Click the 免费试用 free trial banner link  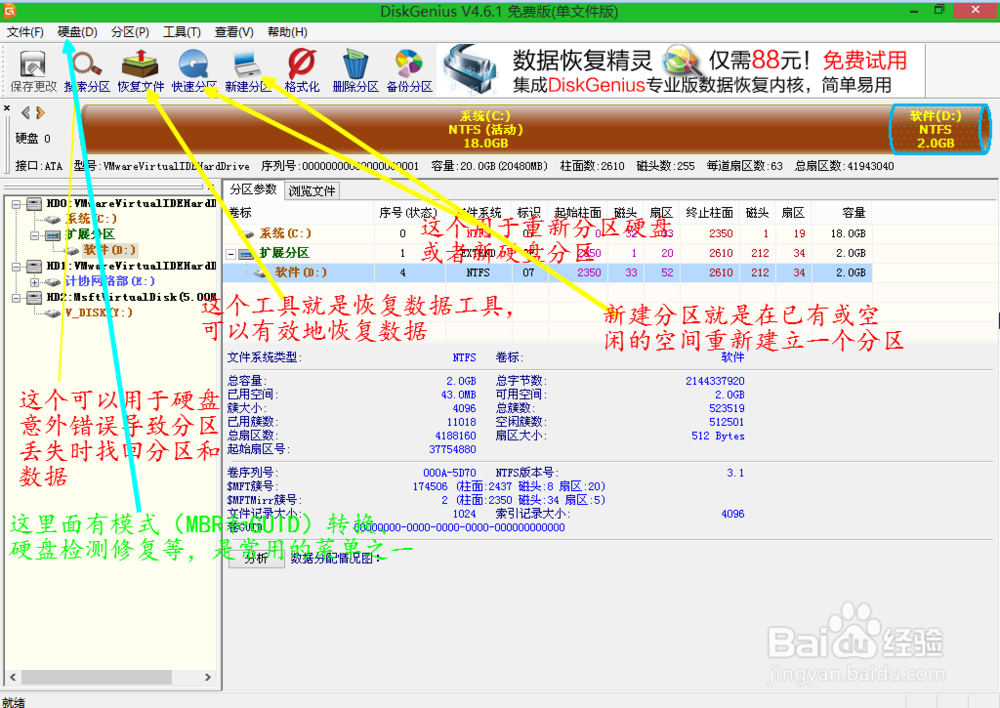(x=865, y=61)
